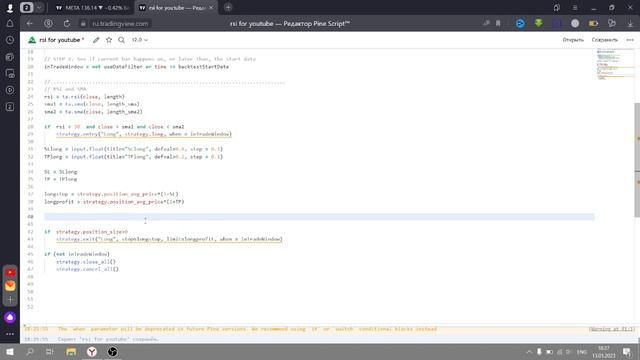The width and height of the screenshot is (640, 360).
Task: Open Windows Task View
Action: 50,351
